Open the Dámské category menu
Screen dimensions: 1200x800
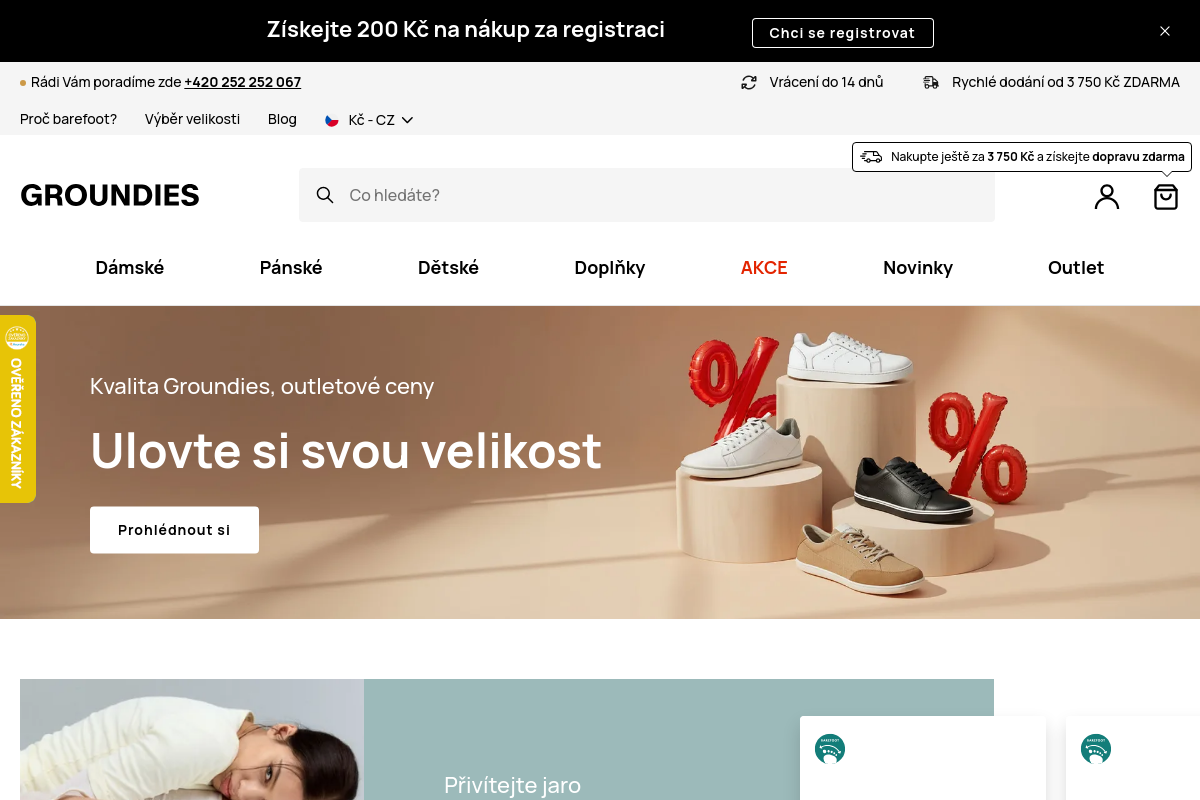[x=130, y=268]
